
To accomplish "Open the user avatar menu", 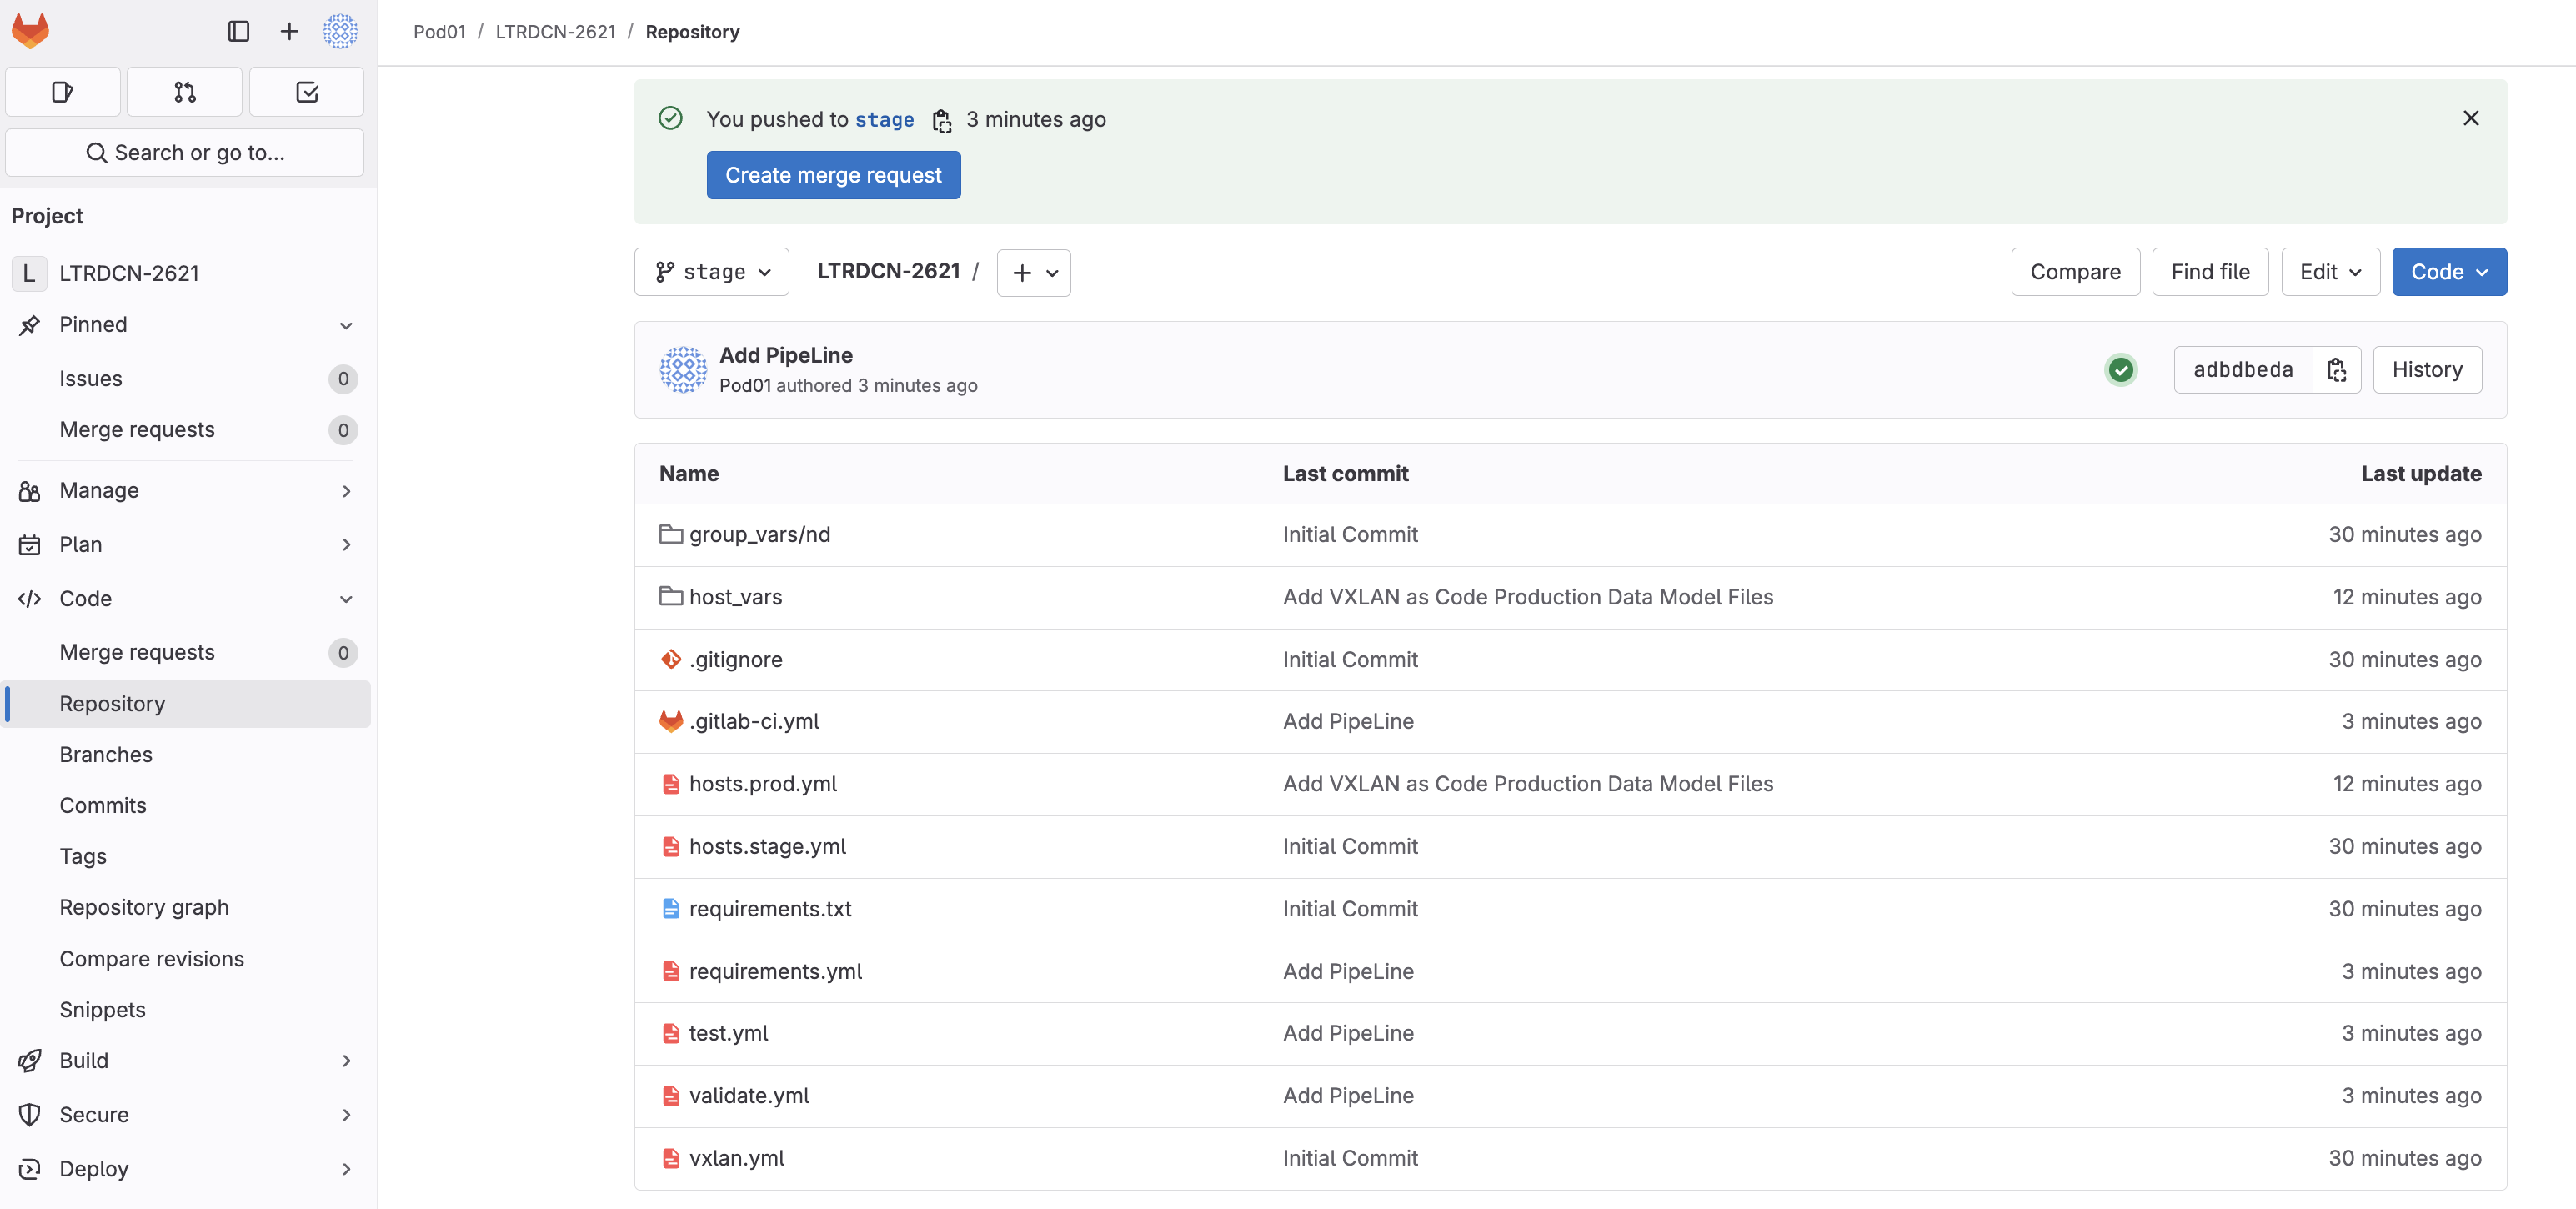I will [340, 31].
